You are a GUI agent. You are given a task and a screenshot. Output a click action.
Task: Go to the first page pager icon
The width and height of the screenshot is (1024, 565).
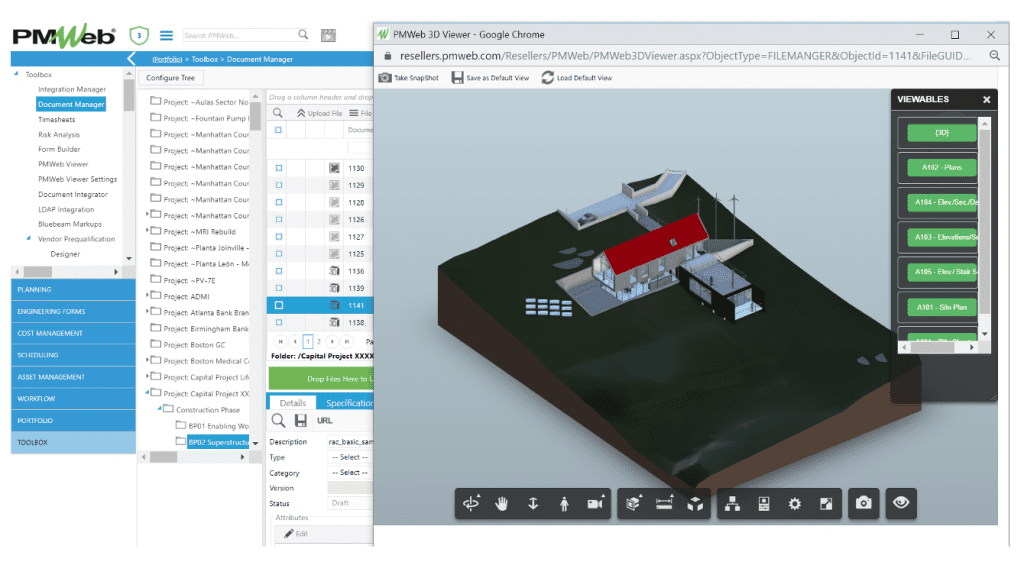coord(280,341)
